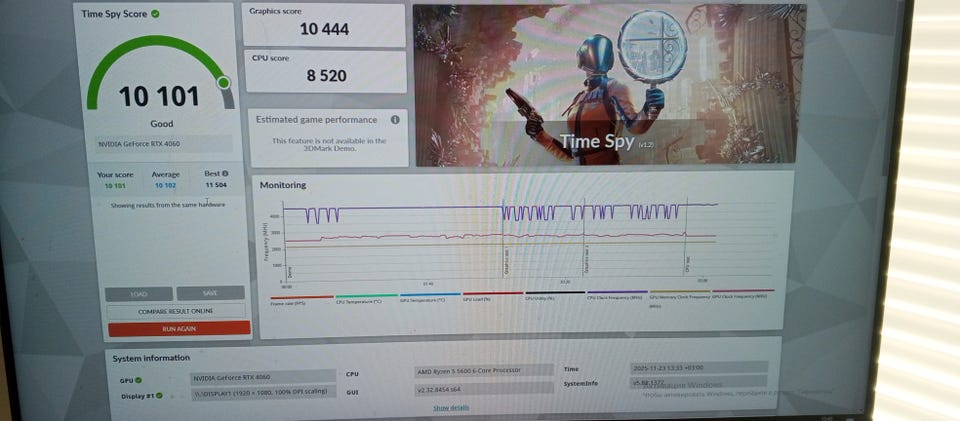Viewport: 960px width, 421px height.
Task: Click the SystemInfo version field
Action: [x=699, y=382]
